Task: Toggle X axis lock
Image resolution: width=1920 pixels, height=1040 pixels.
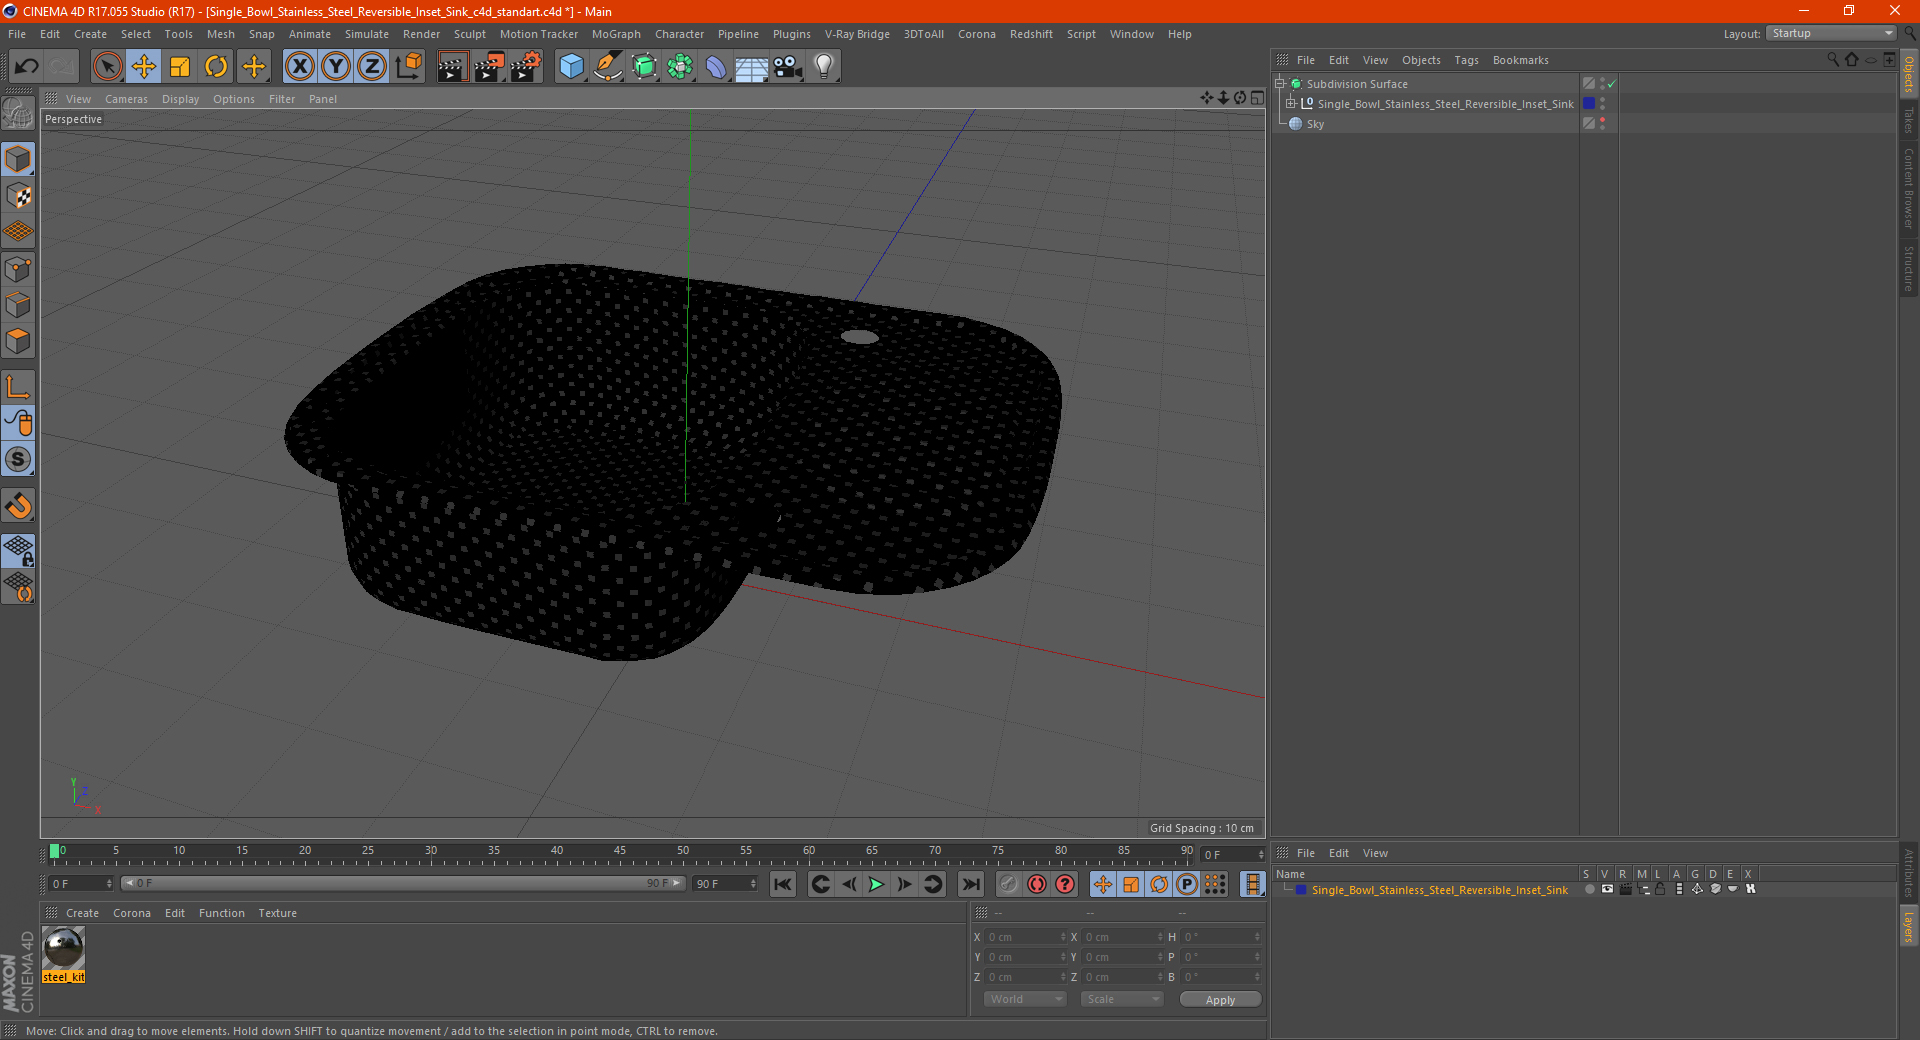Action: tap(299, 67)
